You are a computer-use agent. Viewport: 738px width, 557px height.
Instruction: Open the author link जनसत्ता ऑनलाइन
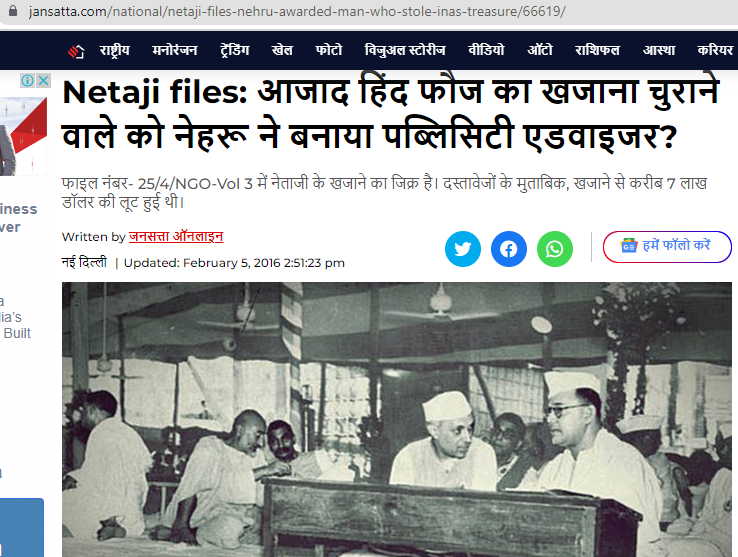click(x=176, y=236)
